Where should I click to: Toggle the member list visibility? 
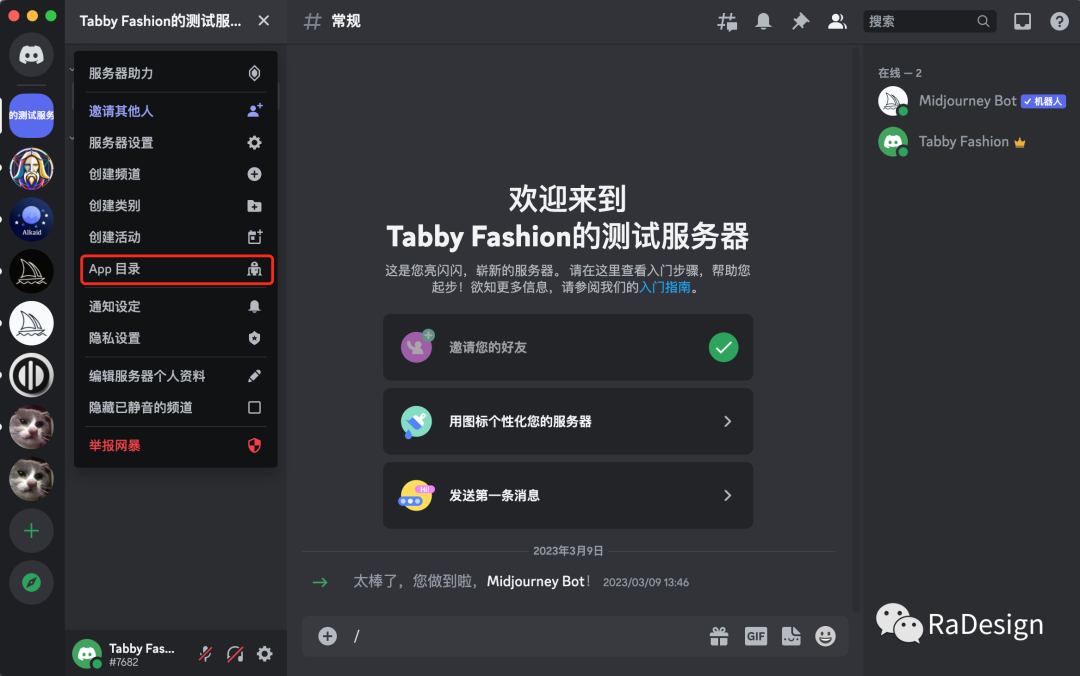coord(837,20)
